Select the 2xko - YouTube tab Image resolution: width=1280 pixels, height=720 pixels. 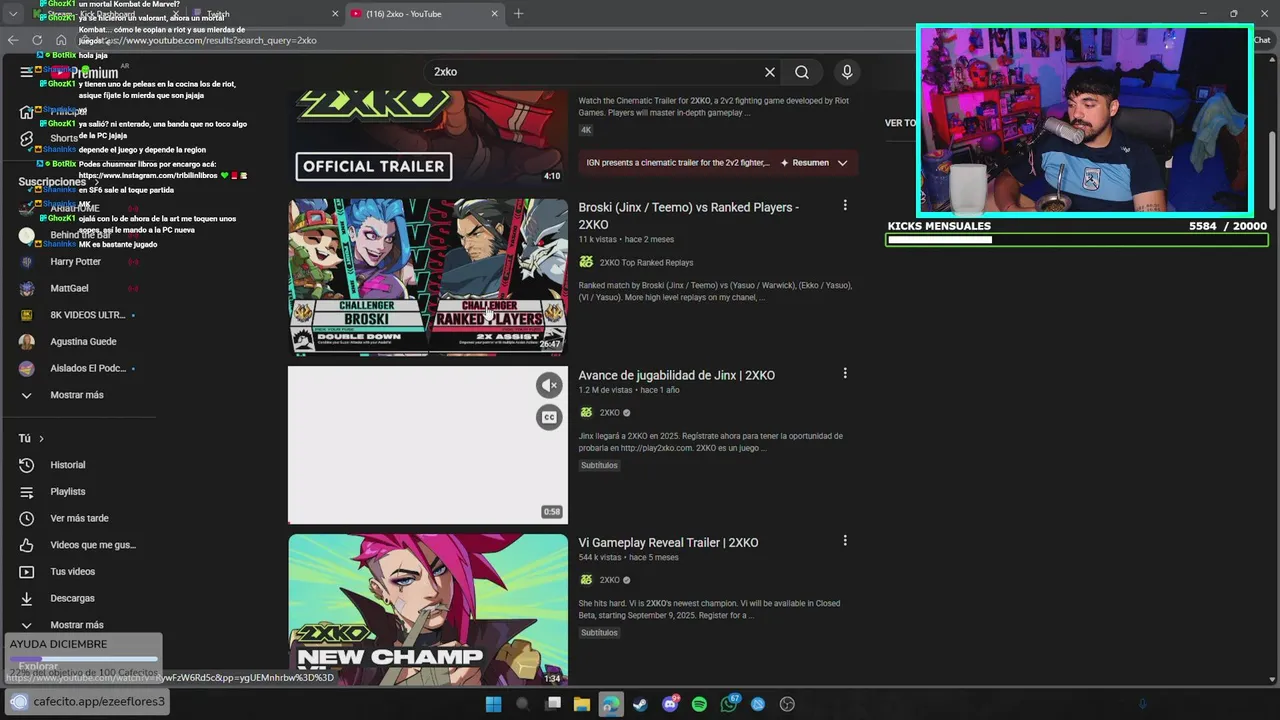pyautogui.click(x=425, y=14)
